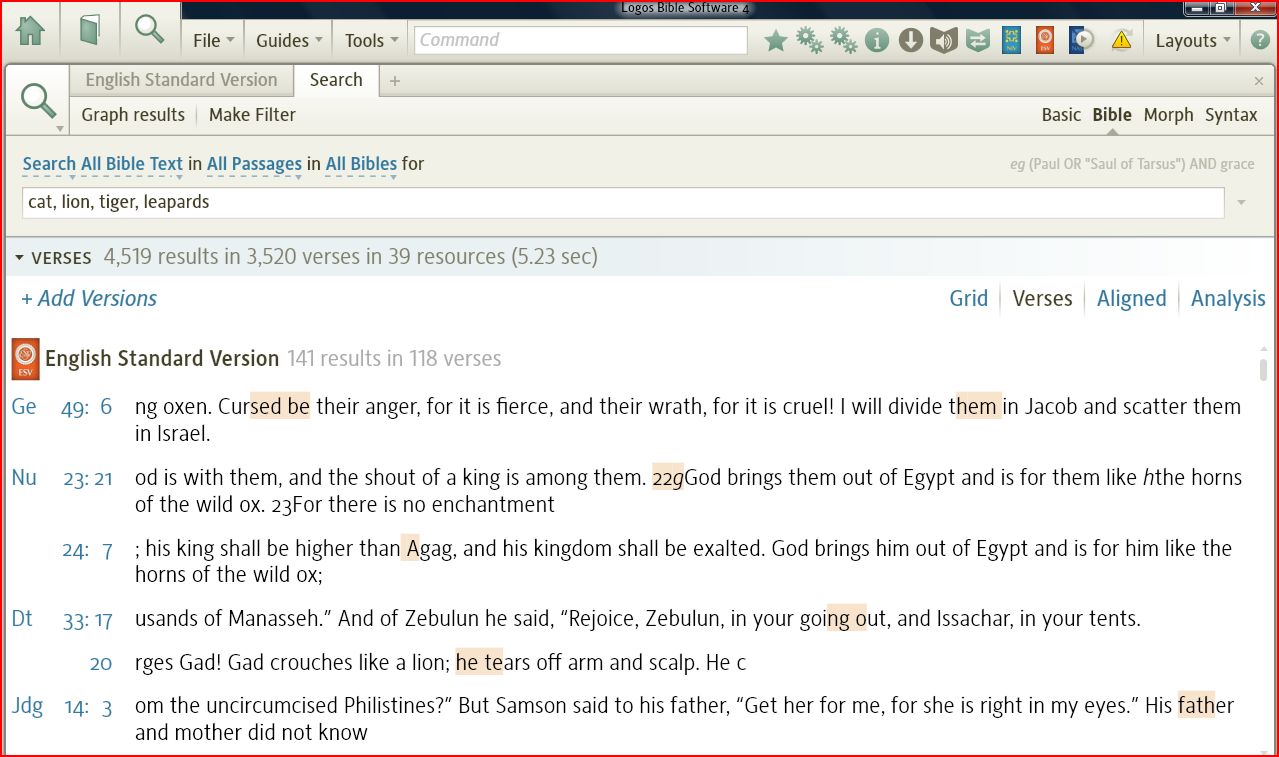Image resolution: width=1279 pixels, height=757 pixels.
Task: Select the Search tab
Action: 336,80
